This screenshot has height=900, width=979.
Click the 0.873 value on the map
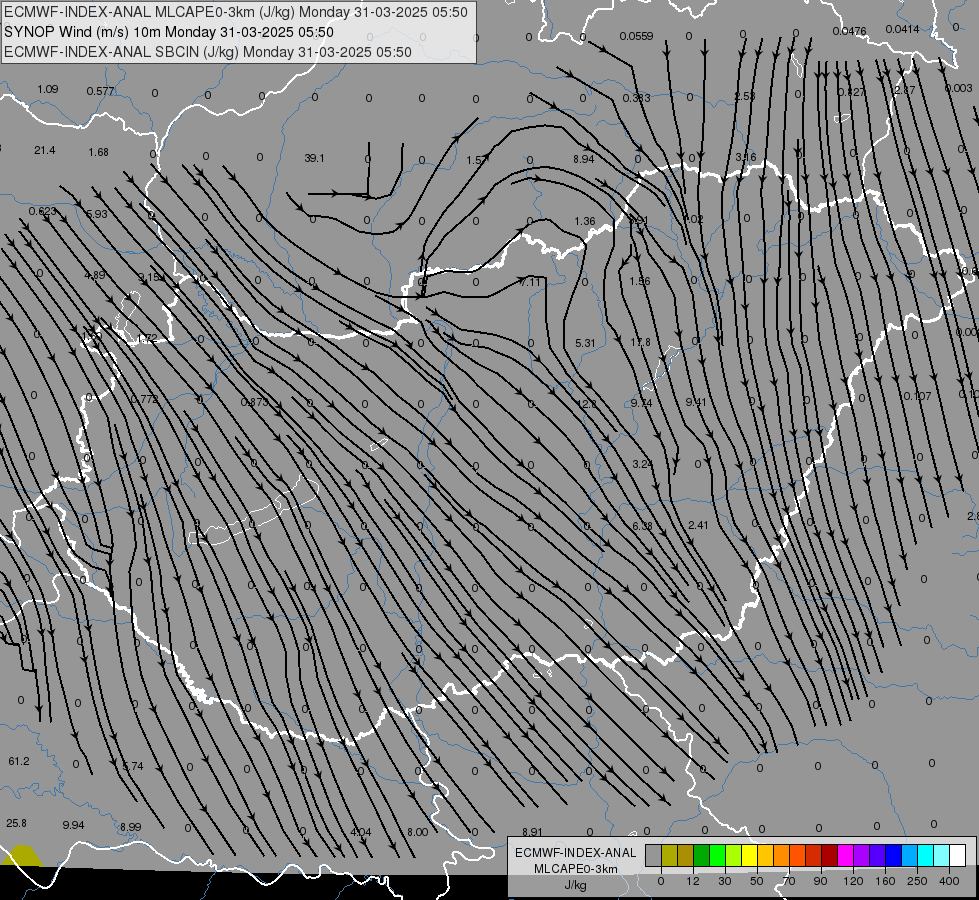(254, 402)
